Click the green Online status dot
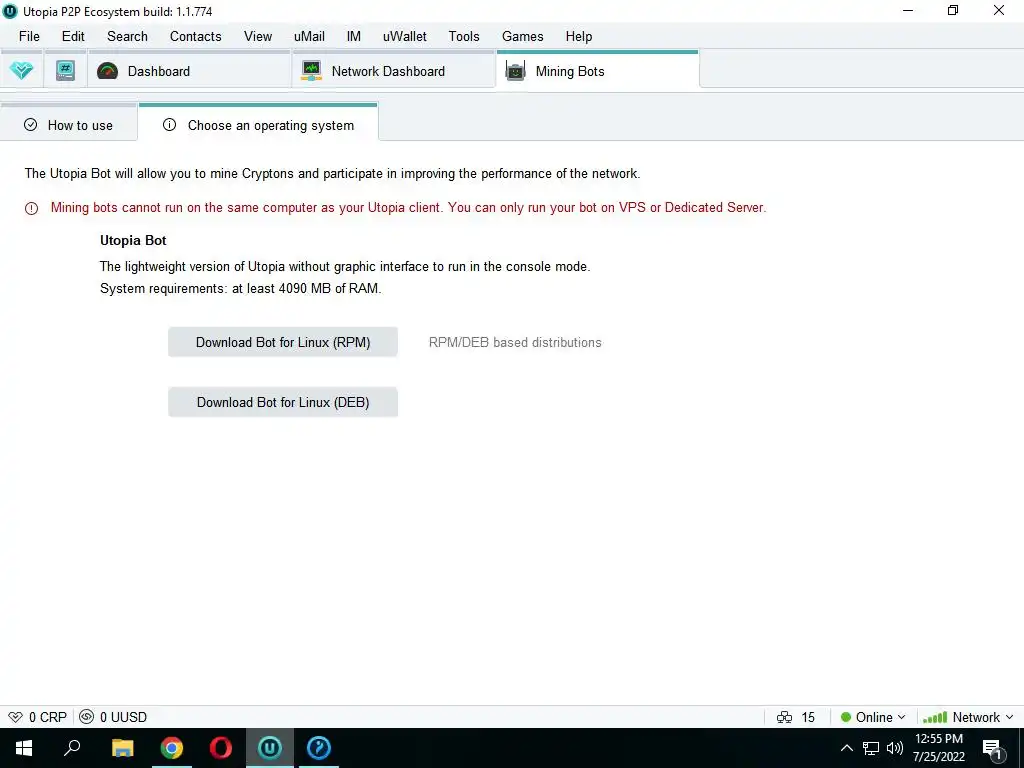Image resolution: width=1024 pixels, height=768 pixels. pos(846,717)
